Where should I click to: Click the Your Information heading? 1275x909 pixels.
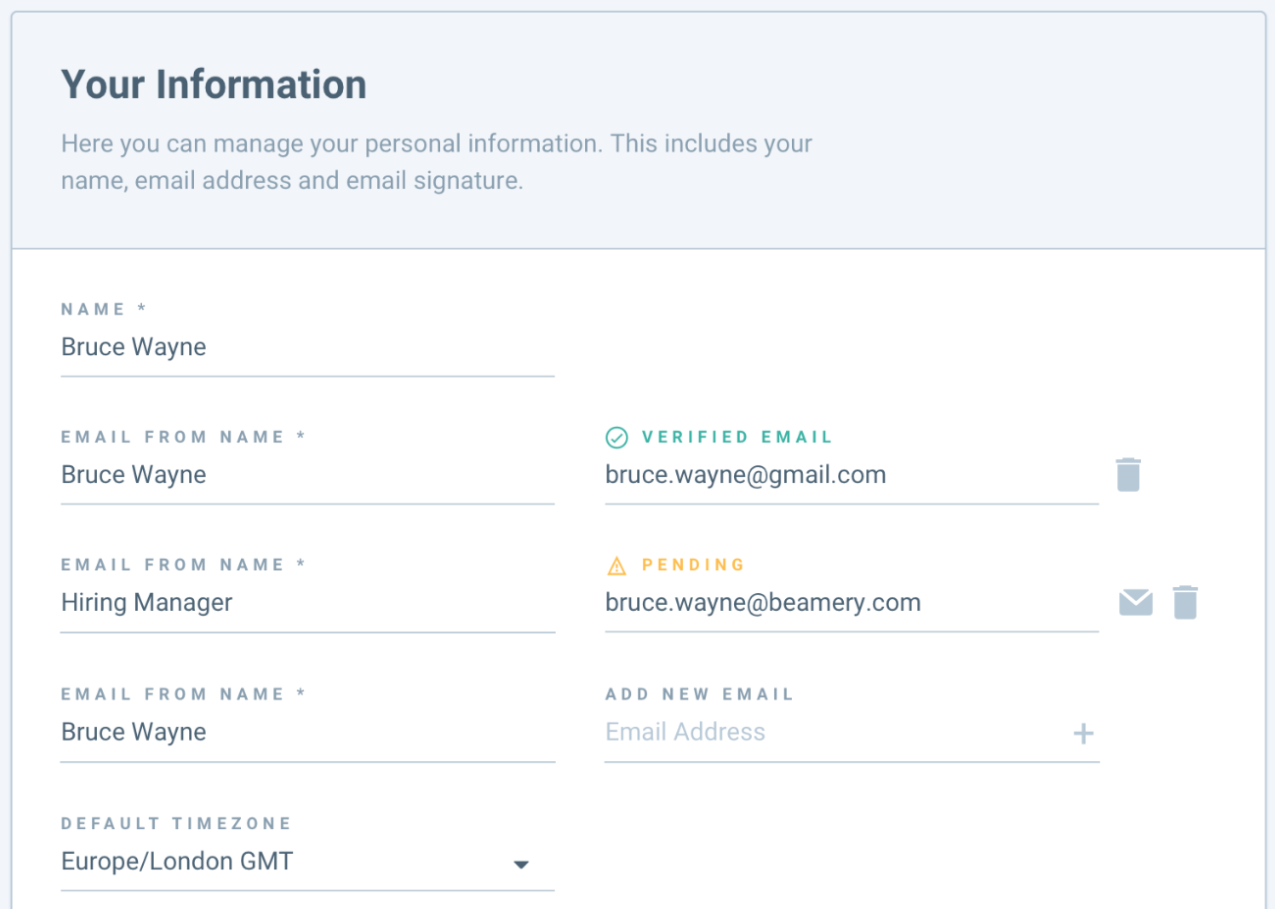[x=214, y=84]
